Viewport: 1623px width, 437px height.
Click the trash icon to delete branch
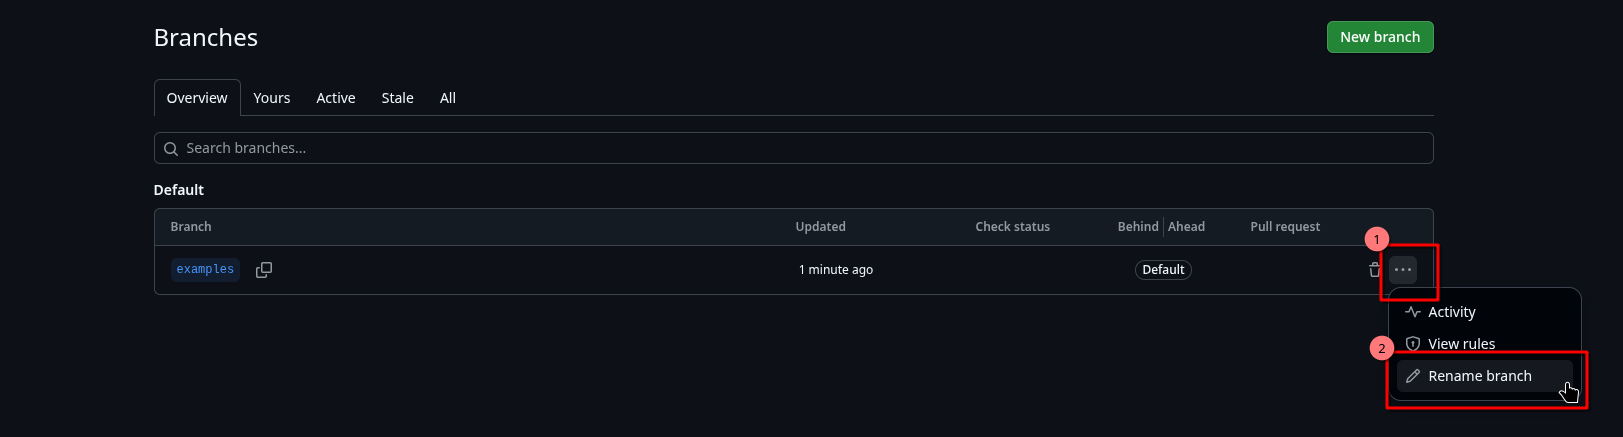(1374, 270)
